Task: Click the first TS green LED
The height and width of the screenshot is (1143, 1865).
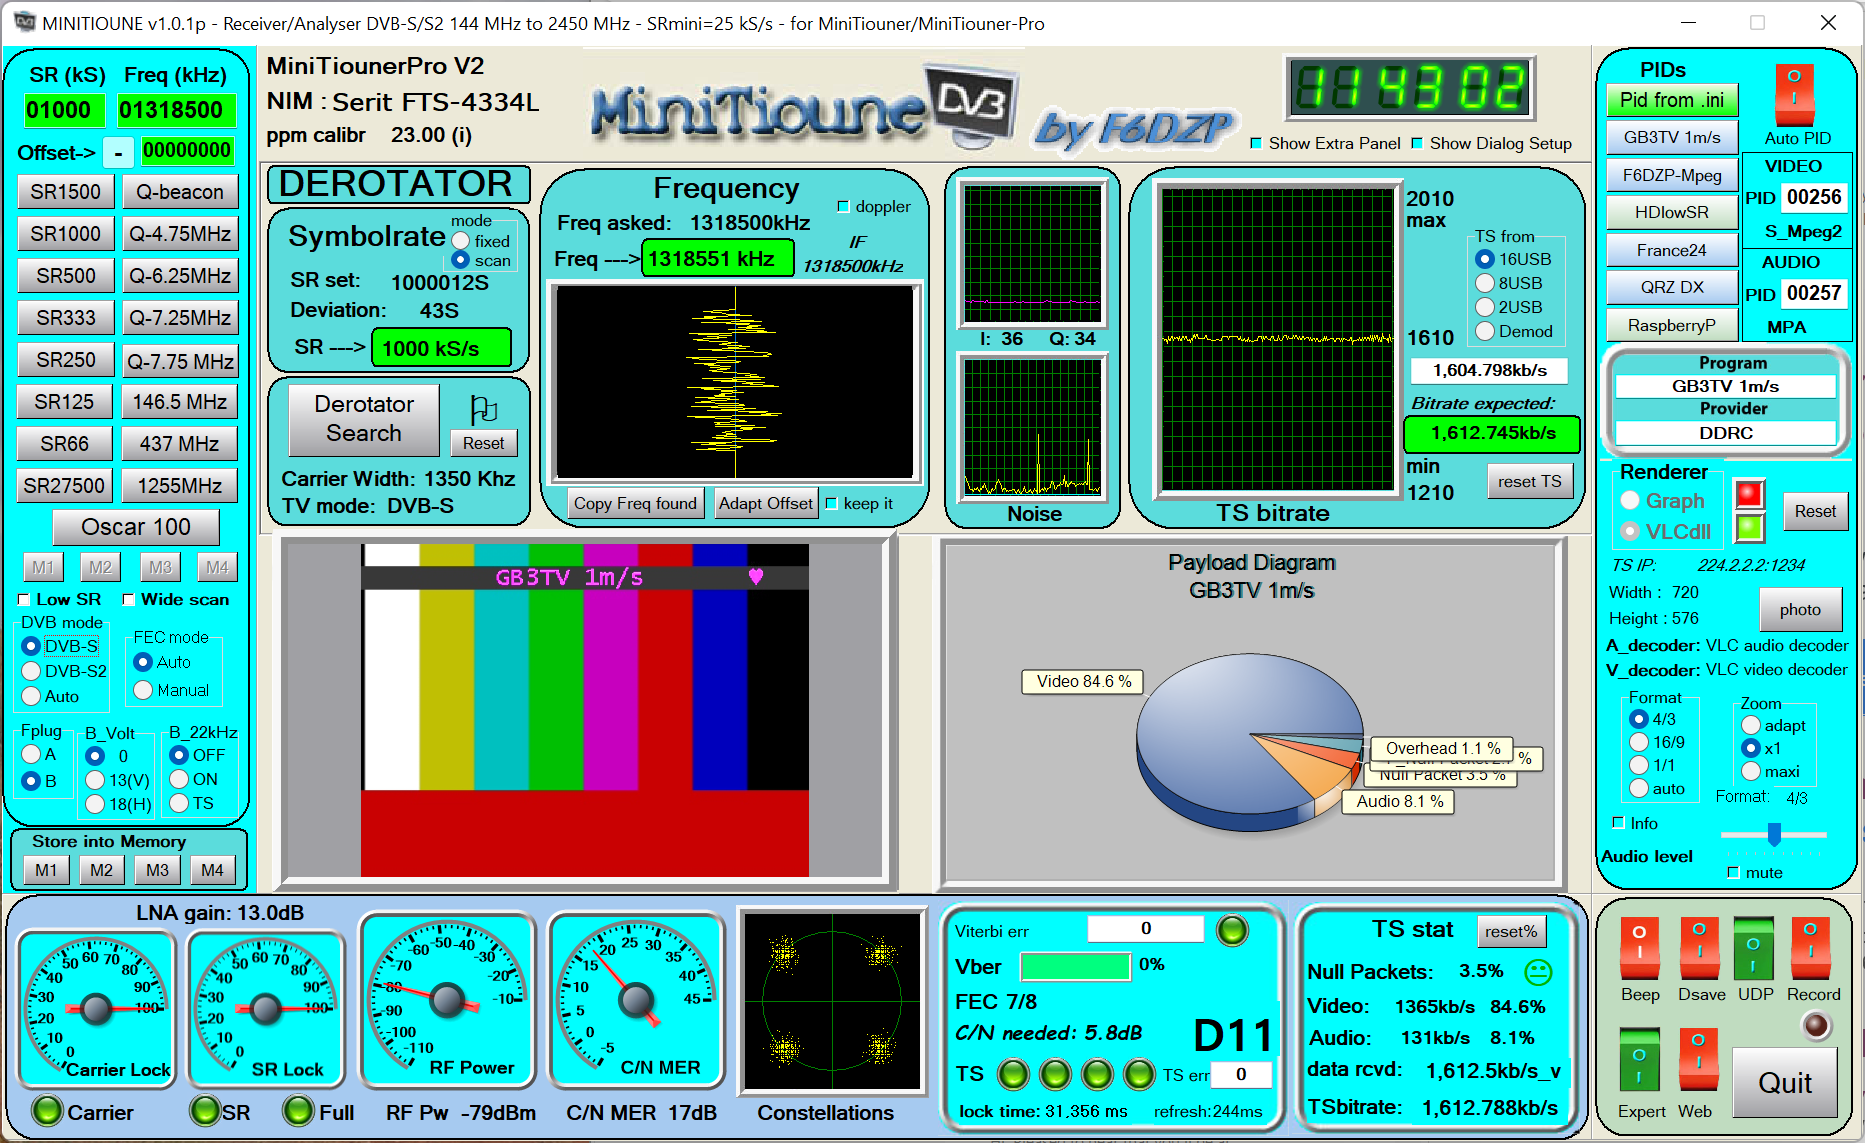Action: pos(1013,1074)
